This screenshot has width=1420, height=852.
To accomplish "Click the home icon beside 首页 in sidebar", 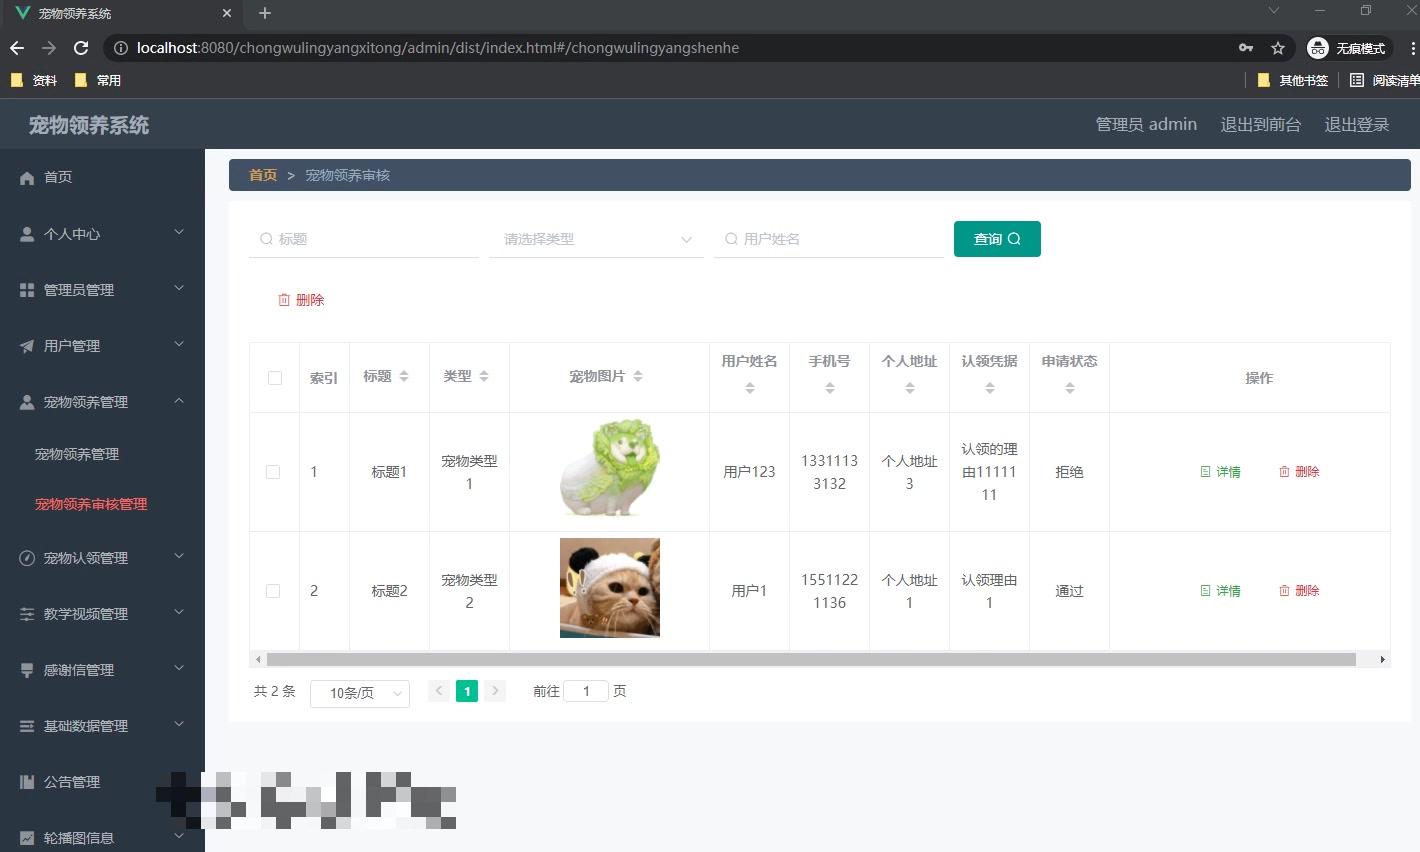I will point(27,177).
